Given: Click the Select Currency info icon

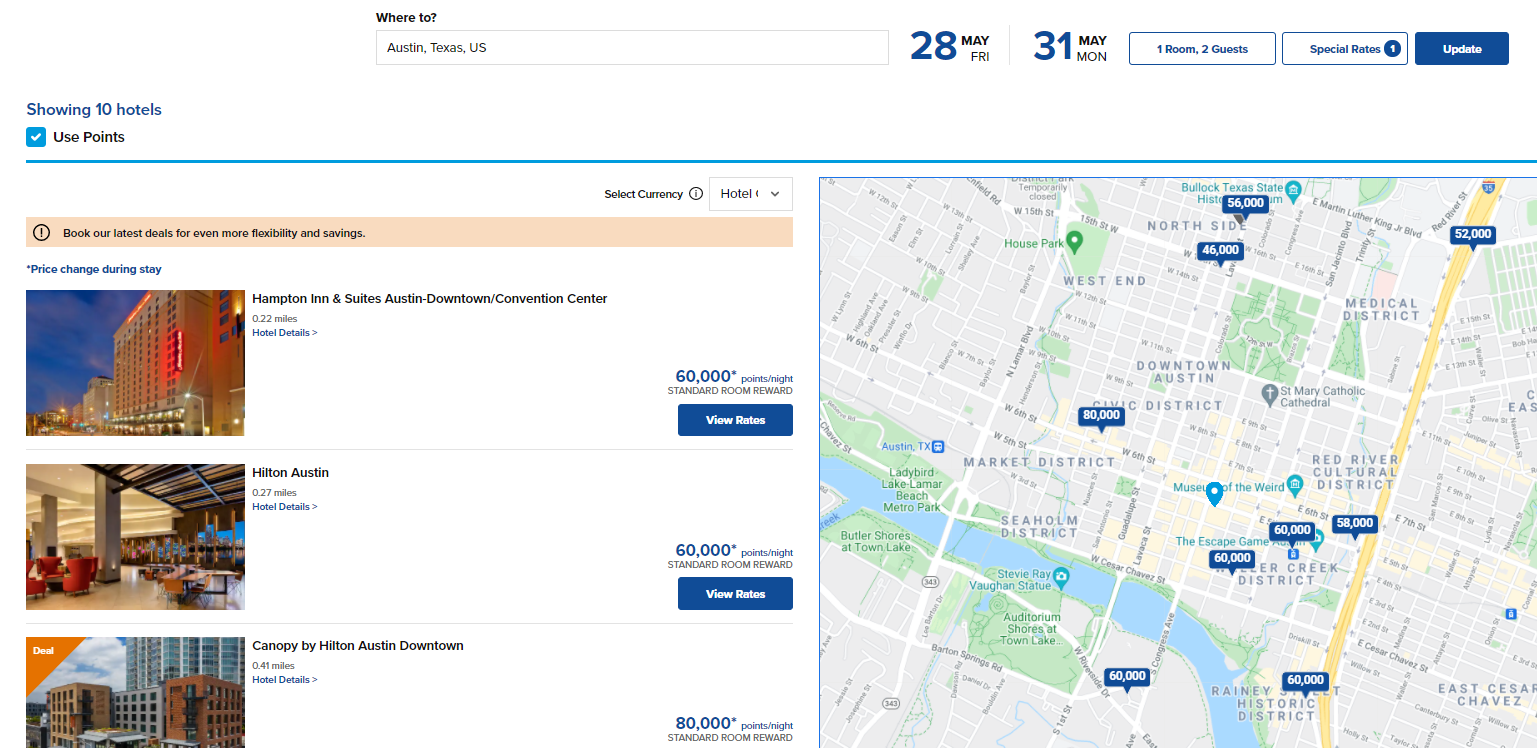Looking at the screenshot, I should [x=696, y=194].
